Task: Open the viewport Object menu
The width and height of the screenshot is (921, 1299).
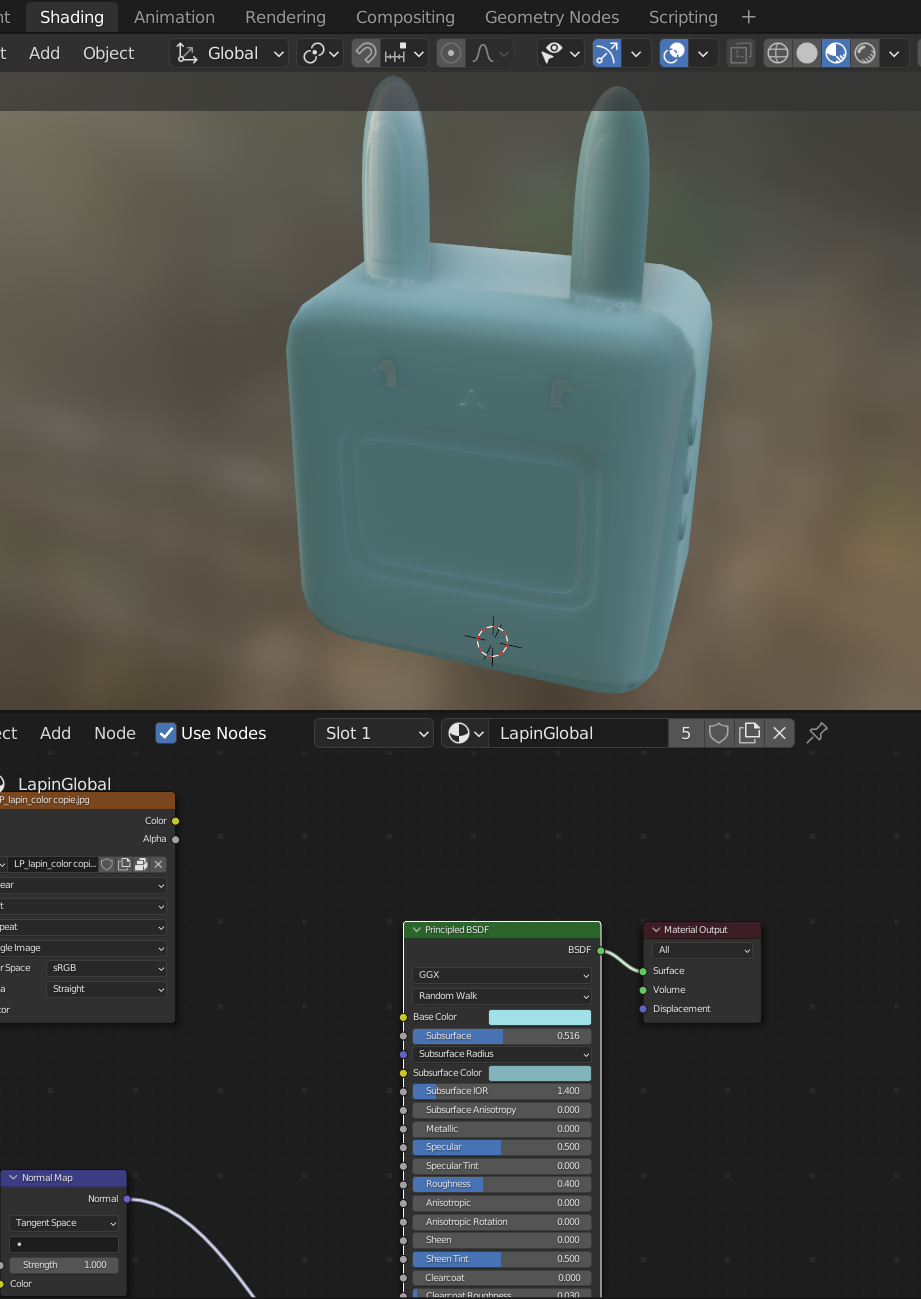Action: tap(108, 53)
